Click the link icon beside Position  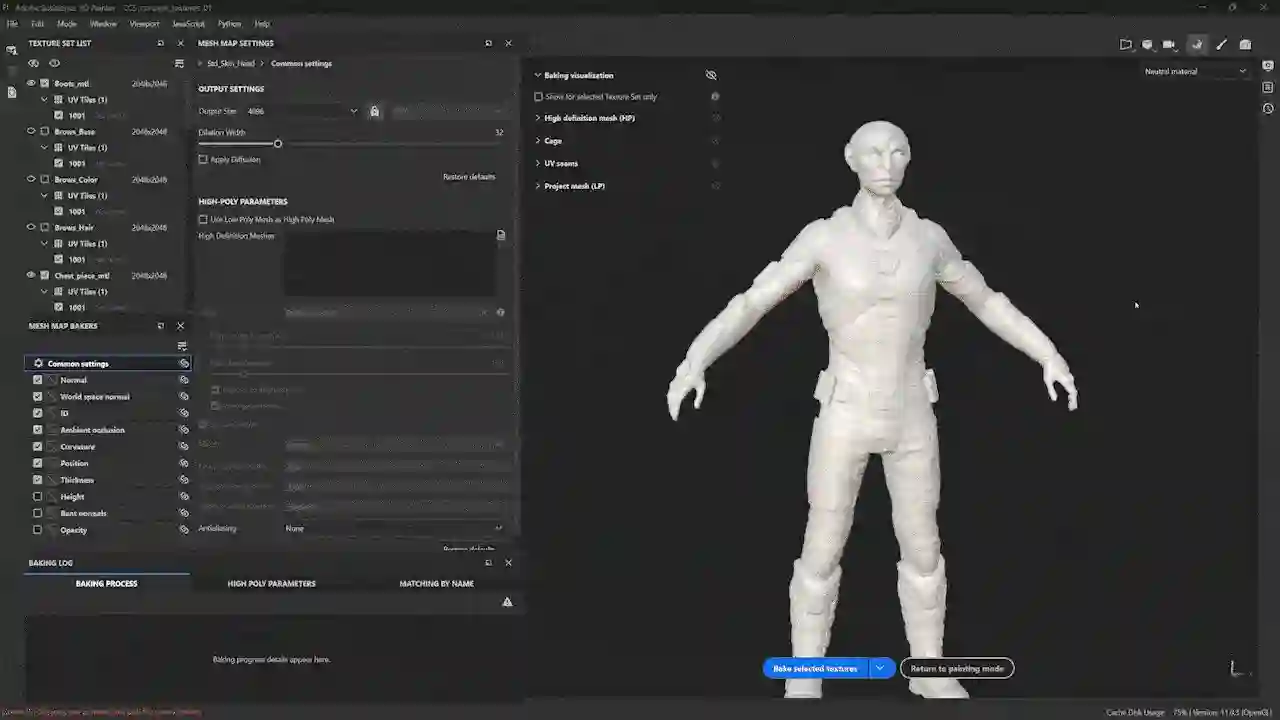tap(184, 463)
